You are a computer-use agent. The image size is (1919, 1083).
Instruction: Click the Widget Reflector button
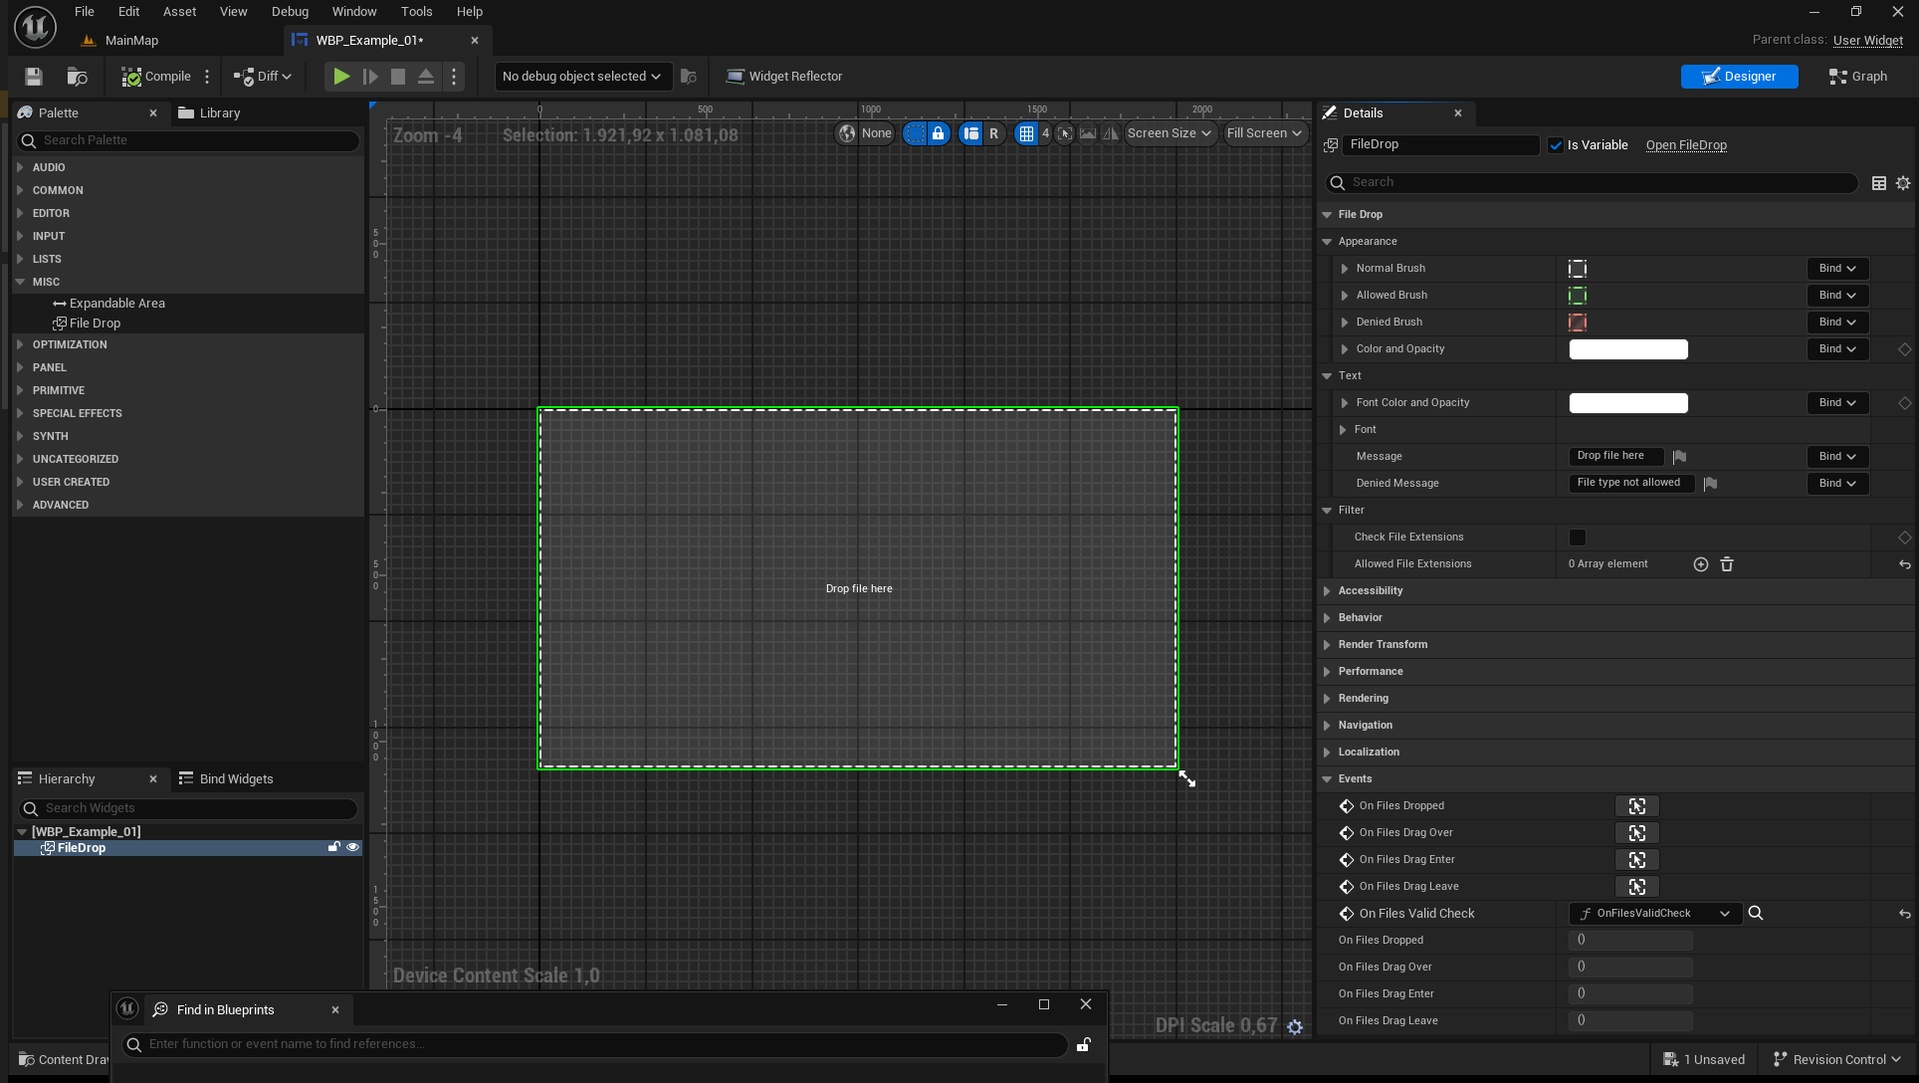tap(784, 76)
